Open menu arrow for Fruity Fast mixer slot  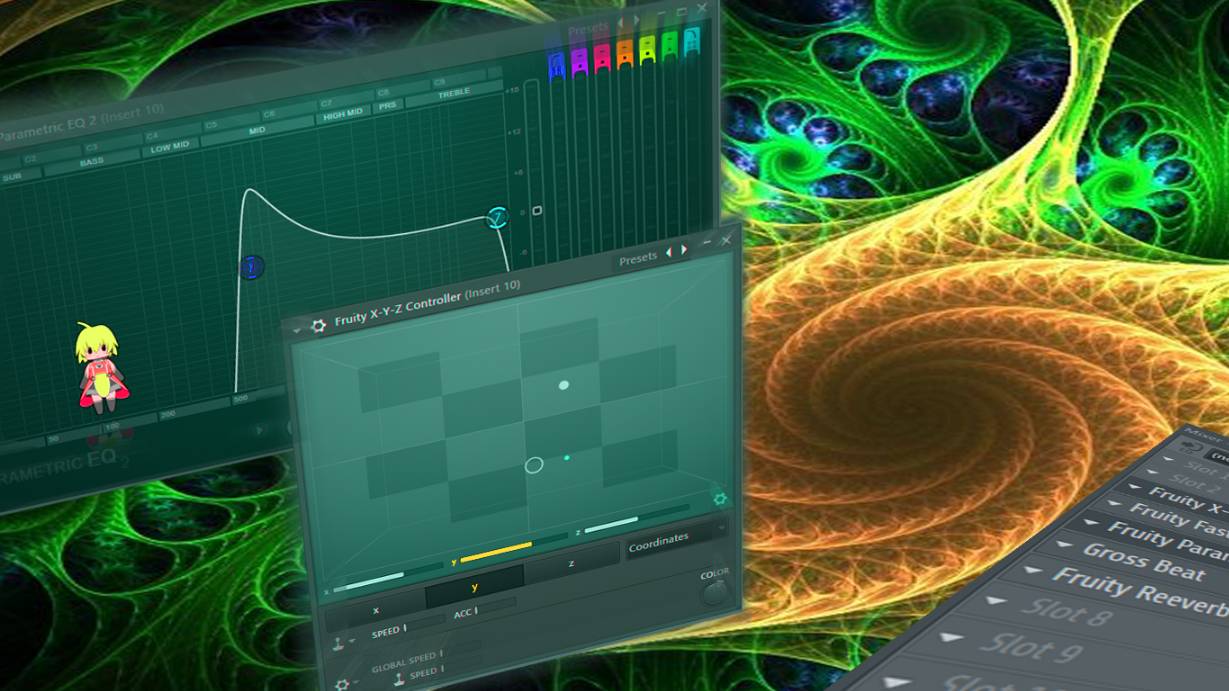(x=1115, y=505)
